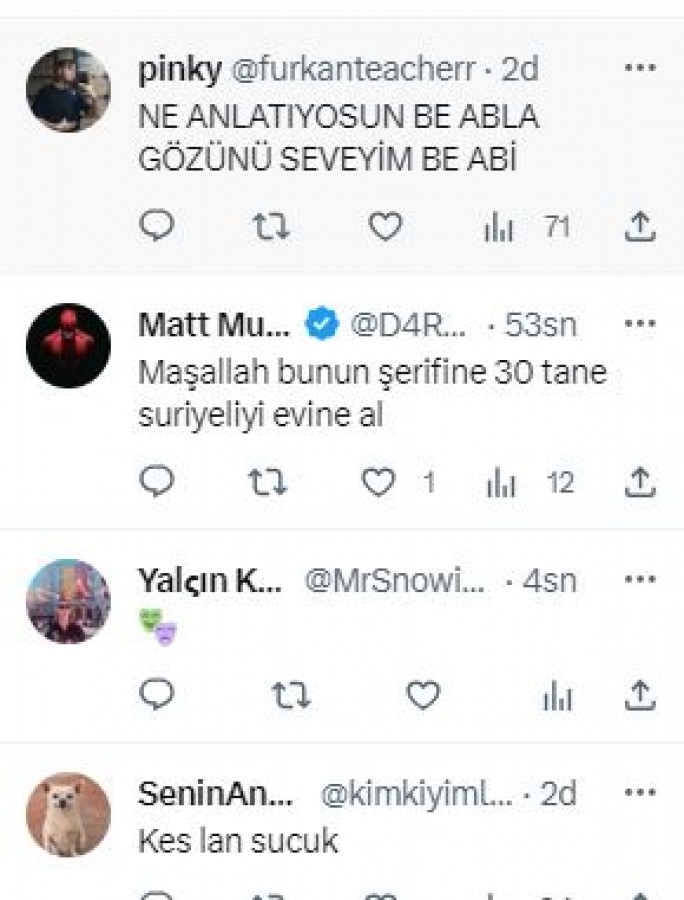Share the Maşallah tweet
This screenshot has width=684, height=900.
point(638,483)
